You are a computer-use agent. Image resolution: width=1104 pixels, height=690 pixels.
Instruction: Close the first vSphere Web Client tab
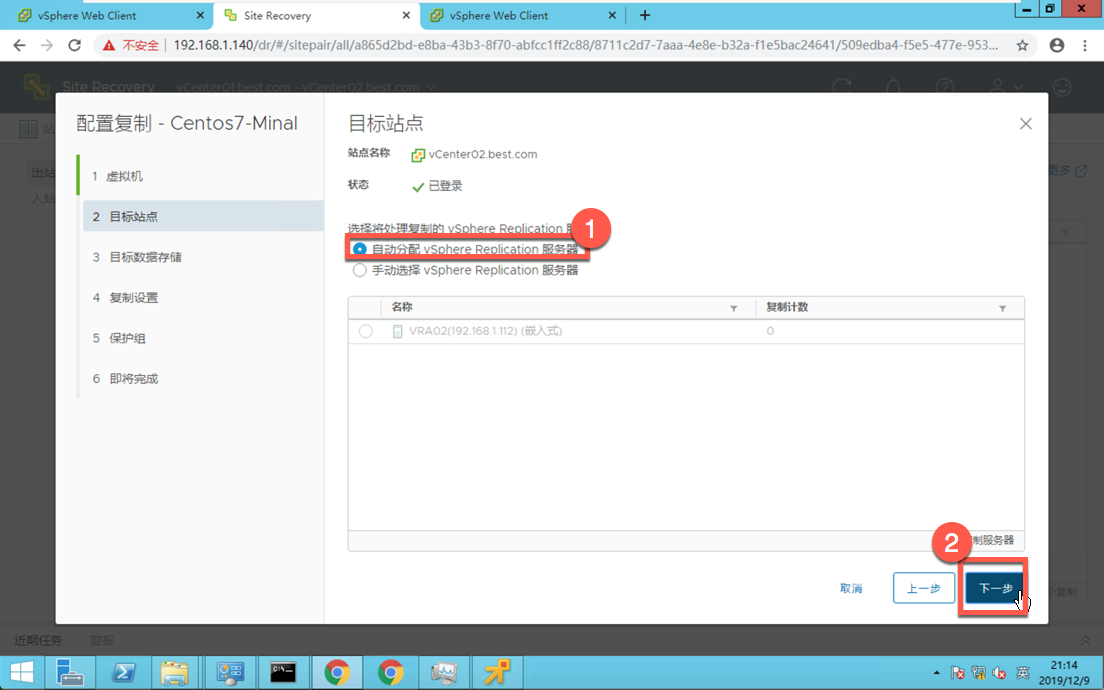201,15
